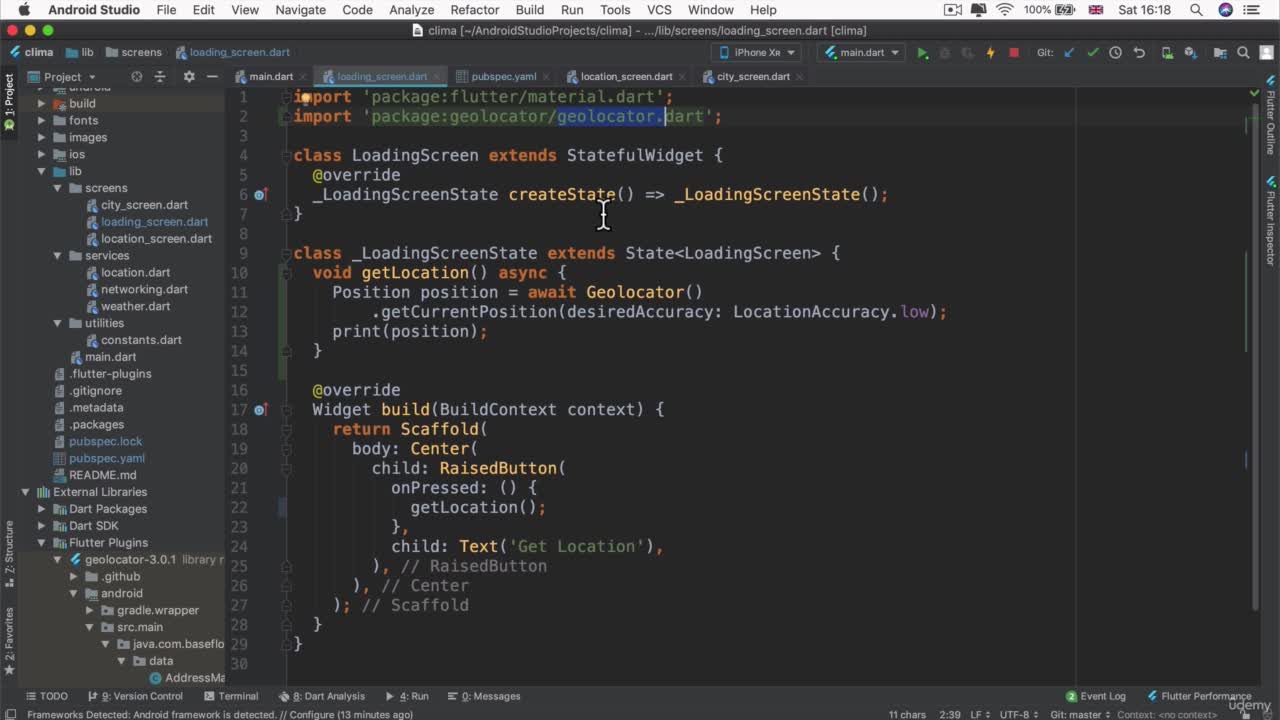Open the Apple menu
This screenshot has height=720, width=1280.
24,10
